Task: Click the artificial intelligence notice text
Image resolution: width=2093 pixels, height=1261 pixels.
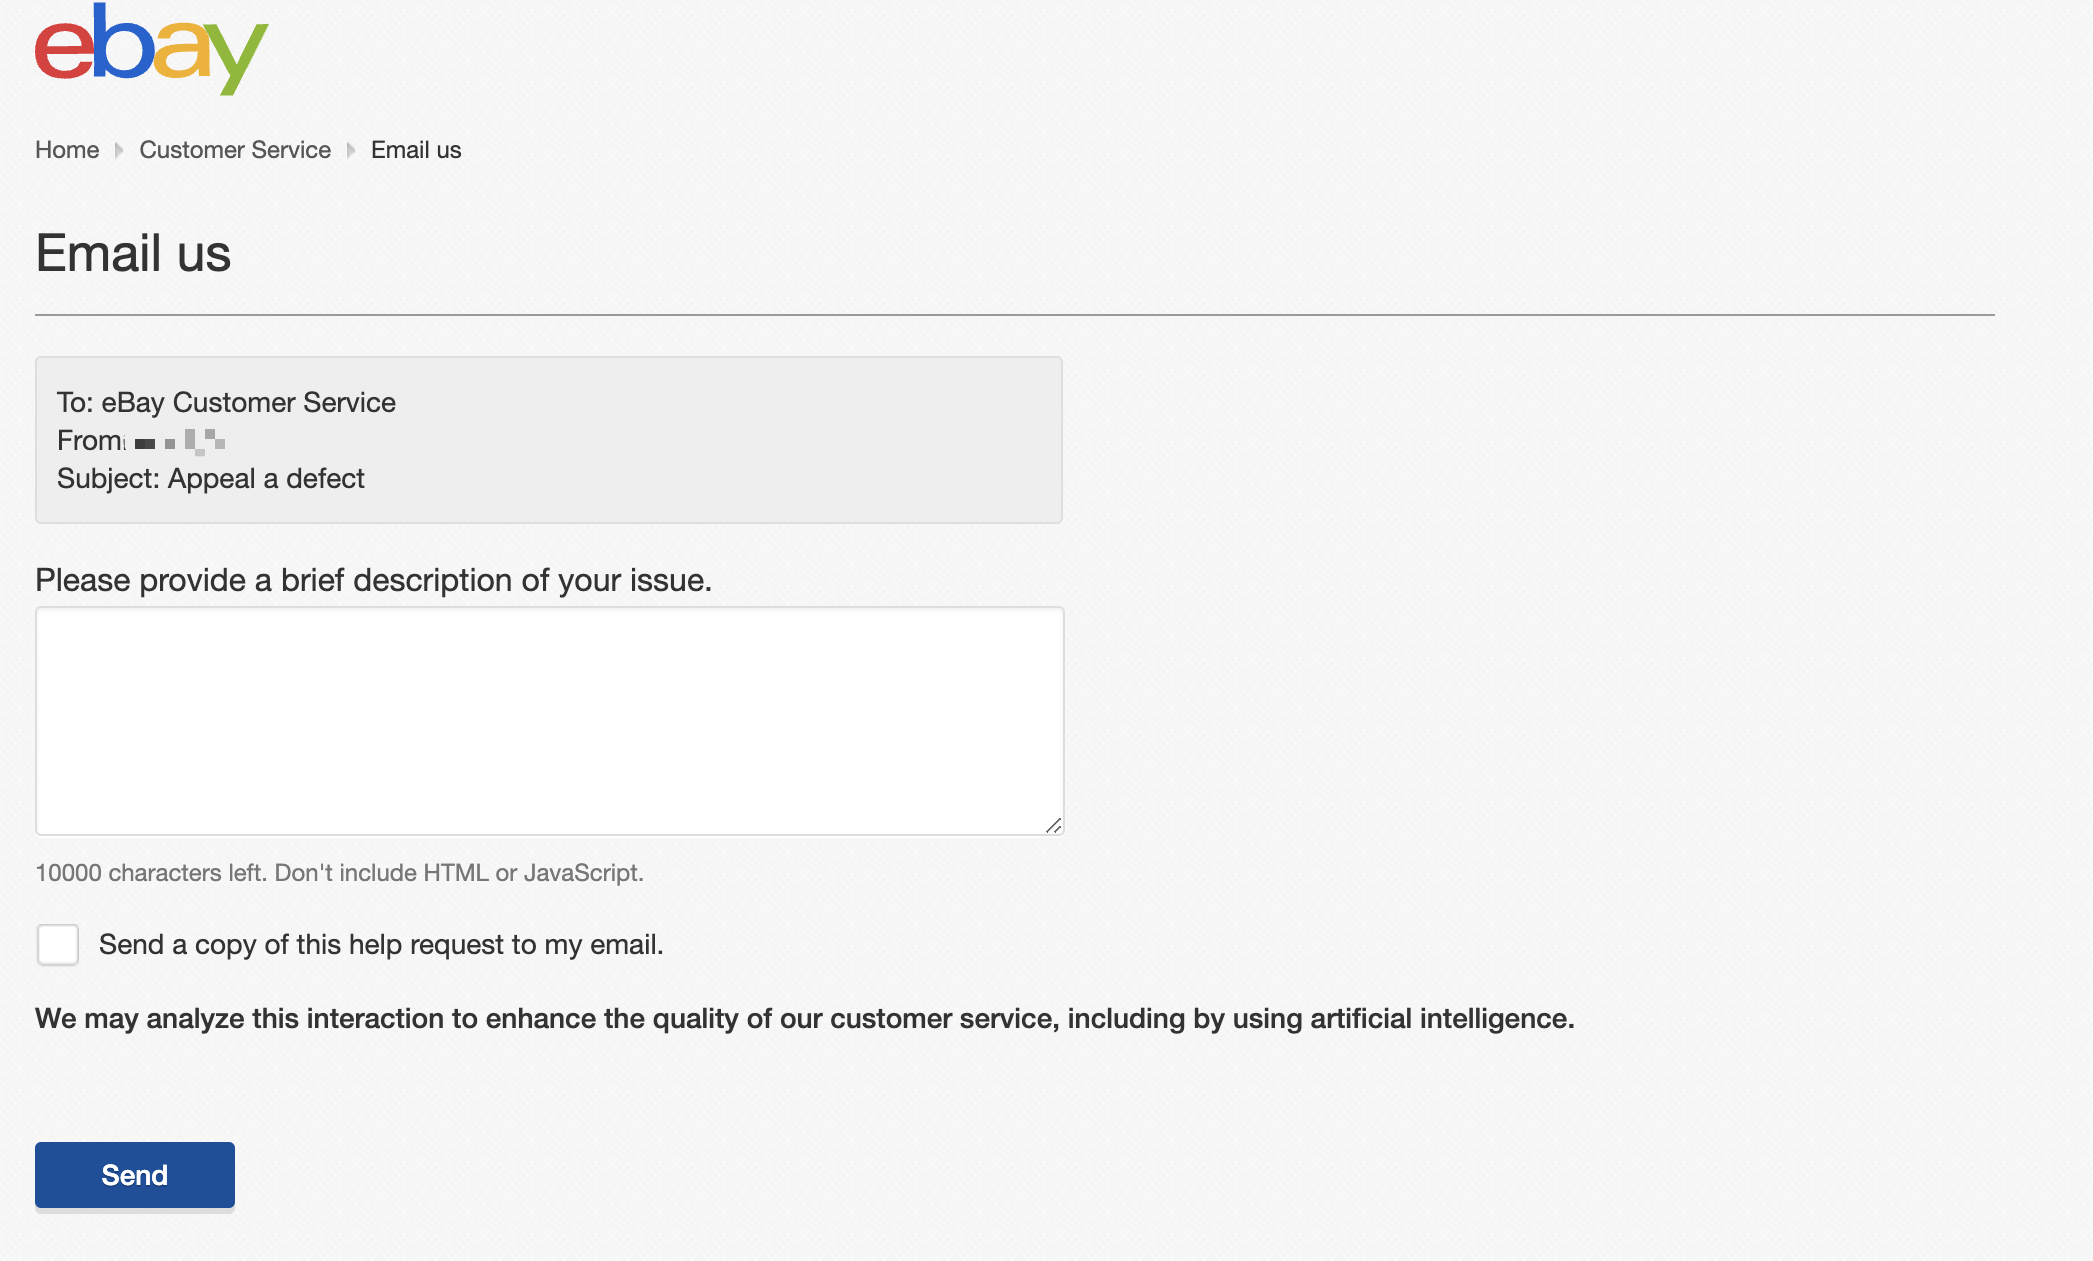Action: tap(805, 1019)
